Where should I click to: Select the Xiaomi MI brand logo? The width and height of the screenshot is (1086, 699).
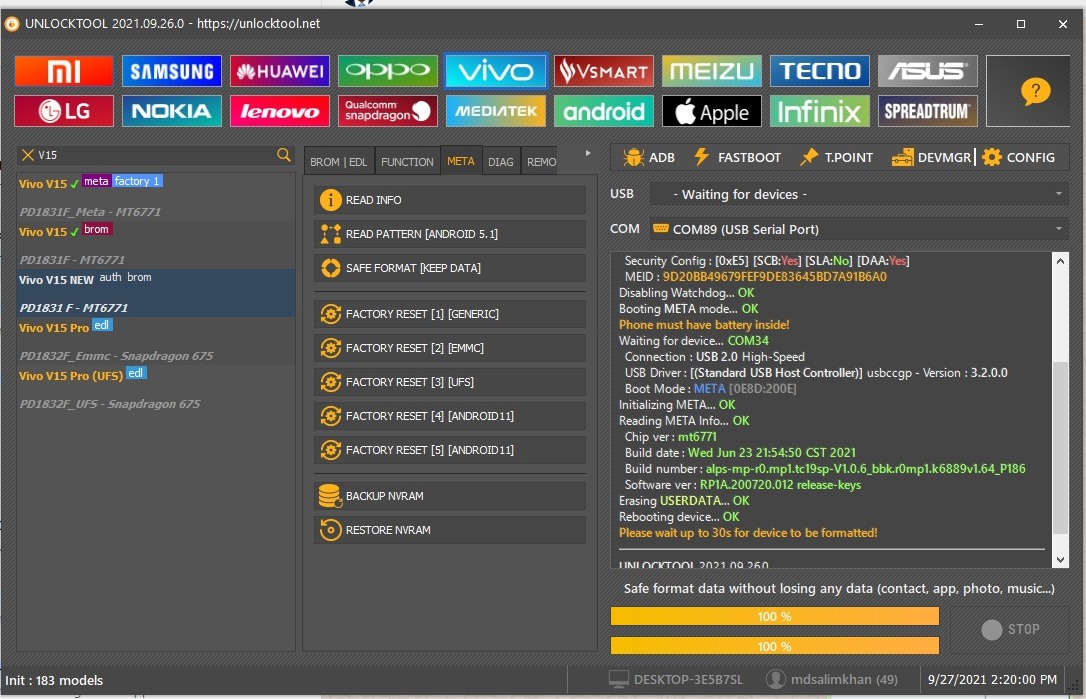pyautogui.click(x=64, y=71)
